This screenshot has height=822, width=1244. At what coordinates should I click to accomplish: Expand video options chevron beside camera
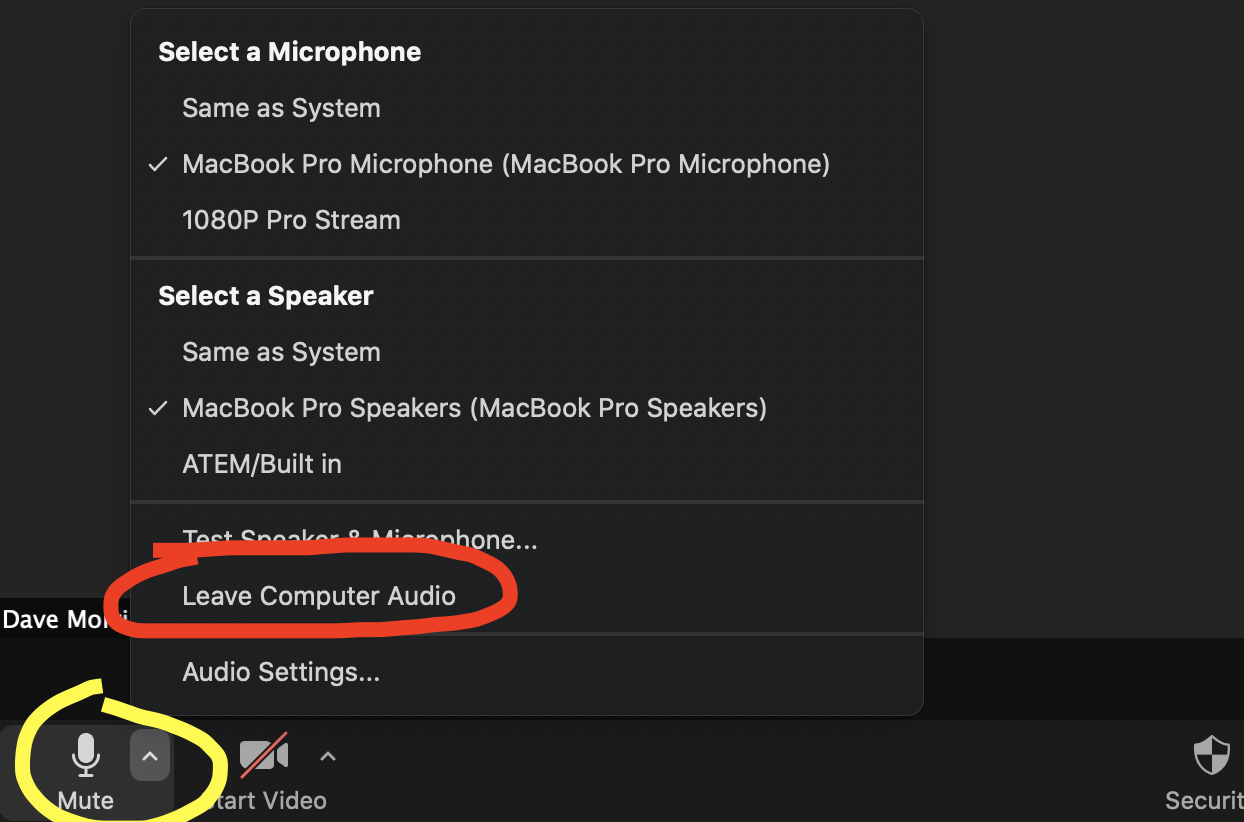pos(328,756)
